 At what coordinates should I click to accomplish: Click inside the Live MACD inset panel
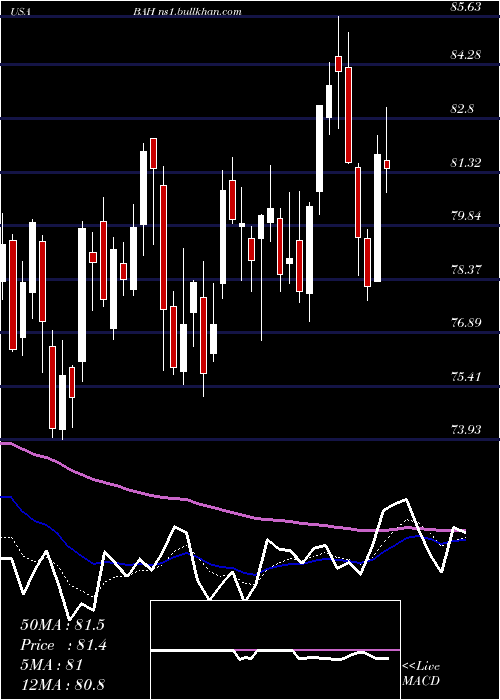[275, 650]
